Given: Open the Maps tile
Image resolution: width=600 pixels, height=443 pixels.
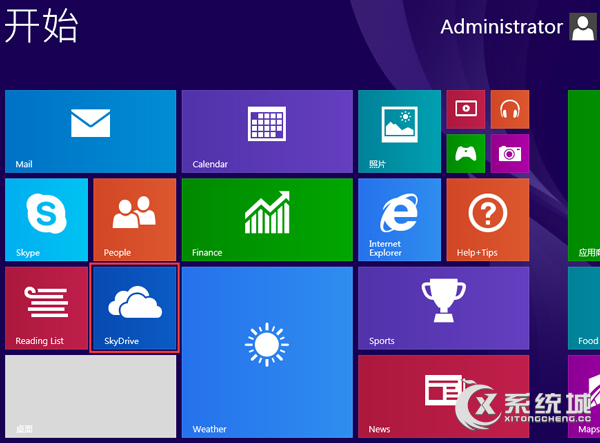Looking at the screenshot, I should tap(584, 396).
